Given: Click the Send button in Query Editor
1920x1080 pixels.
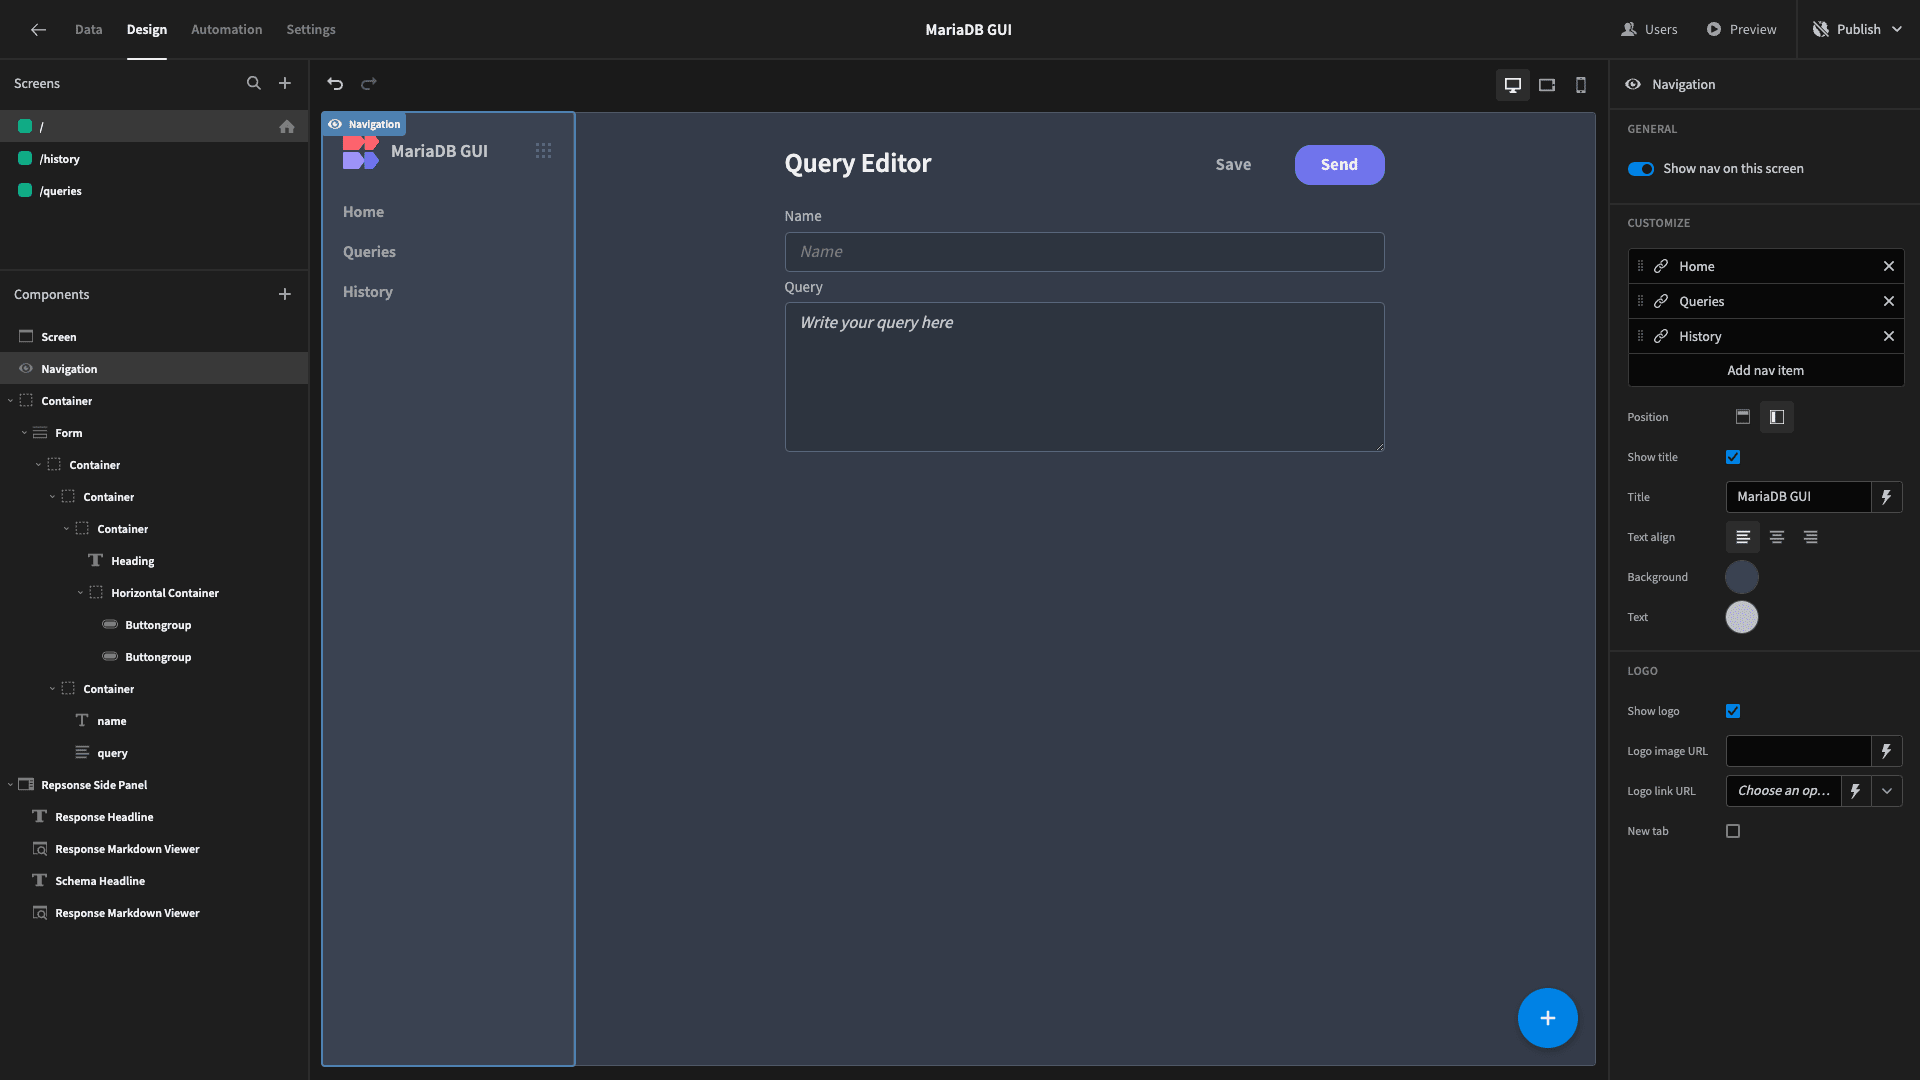Looking at the screenshot, I should (x=1339, y=165).
